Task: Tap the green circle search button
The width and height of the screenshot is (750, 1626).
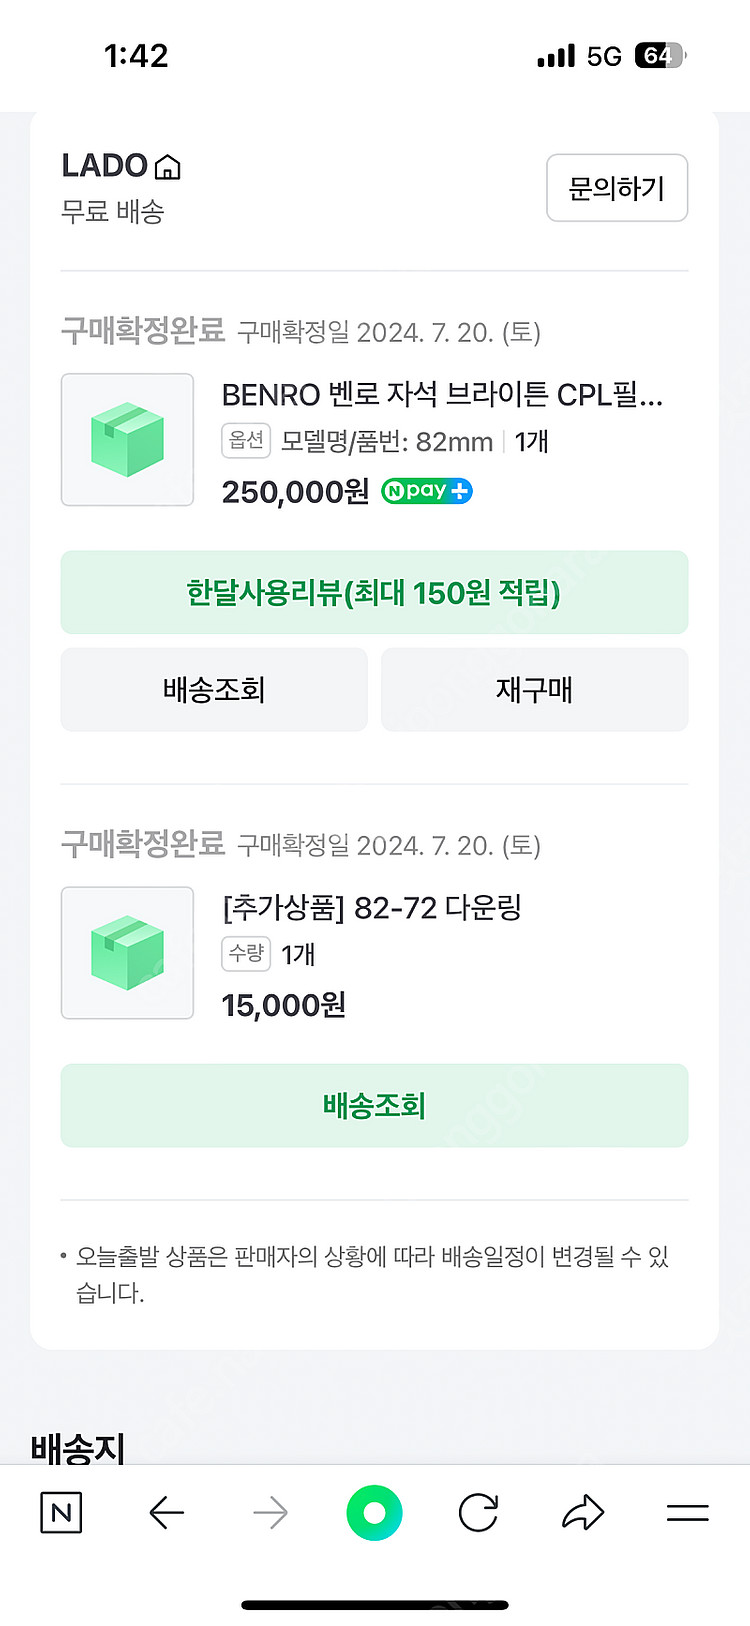Action: [x=374, y=1512]
